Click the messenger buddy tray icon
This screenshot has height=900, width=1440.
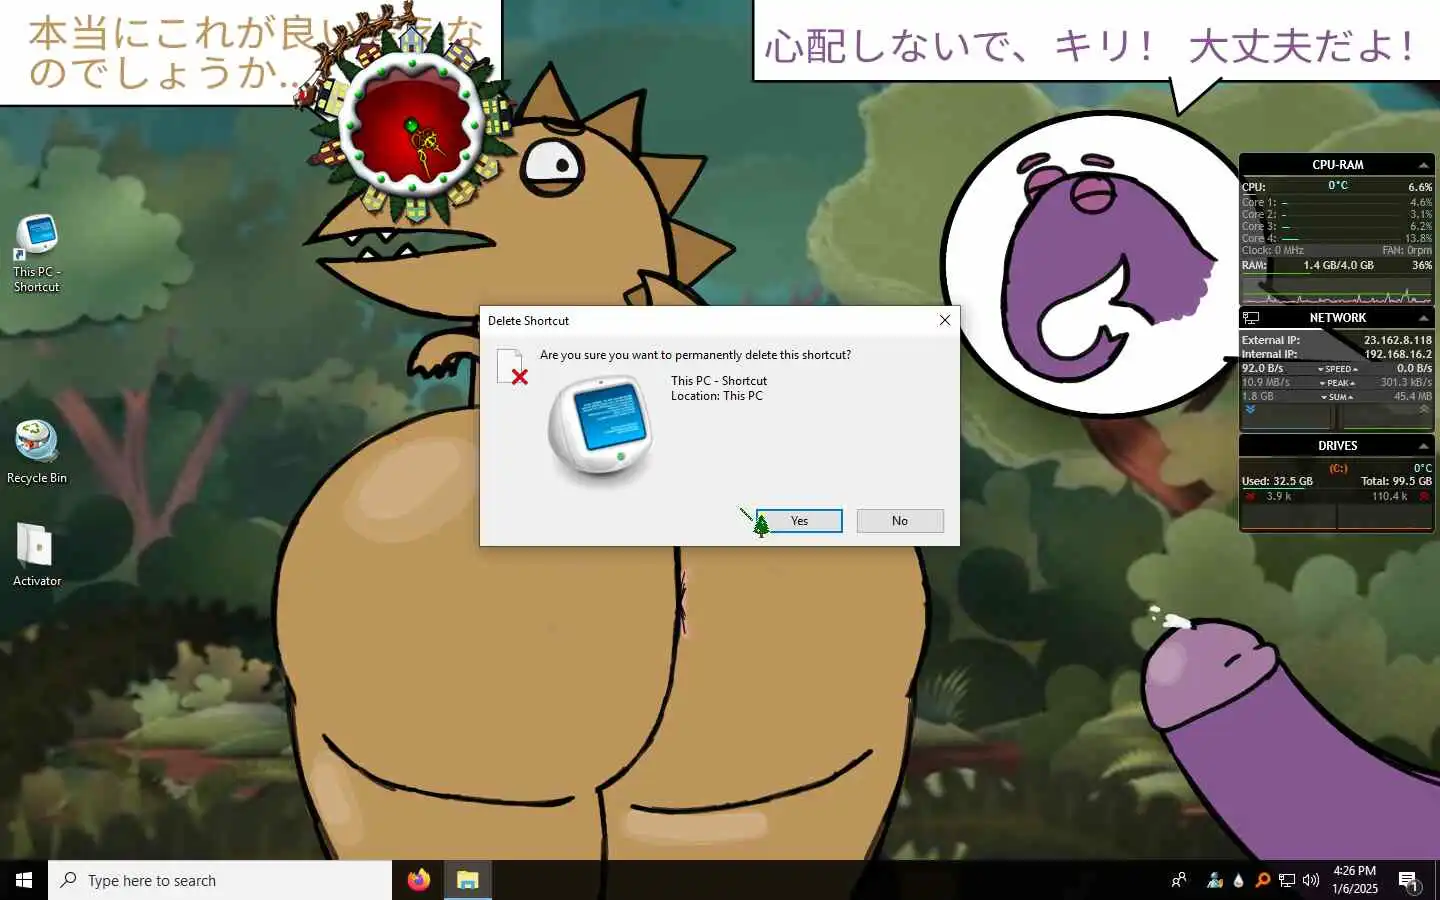click(x=1215, y=880)
